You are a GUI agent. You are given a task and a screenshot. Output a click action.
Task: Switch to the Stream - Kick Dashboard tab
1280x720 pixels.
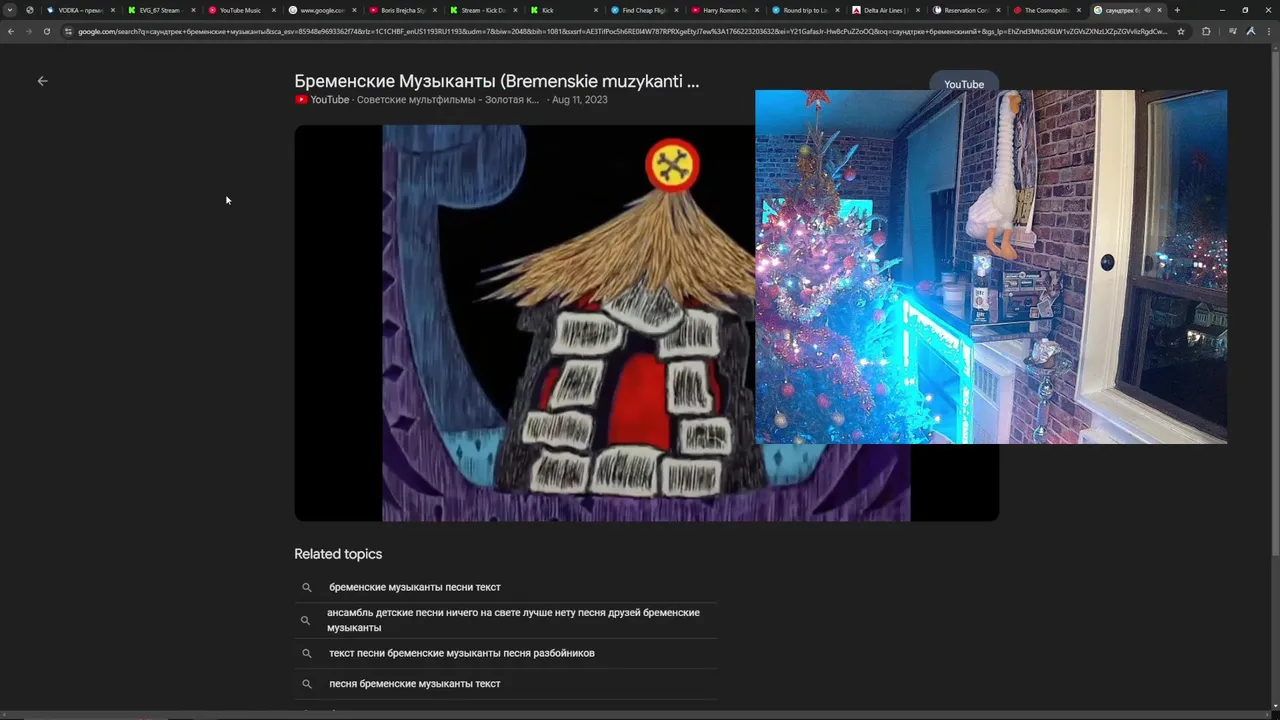(483, 10)
